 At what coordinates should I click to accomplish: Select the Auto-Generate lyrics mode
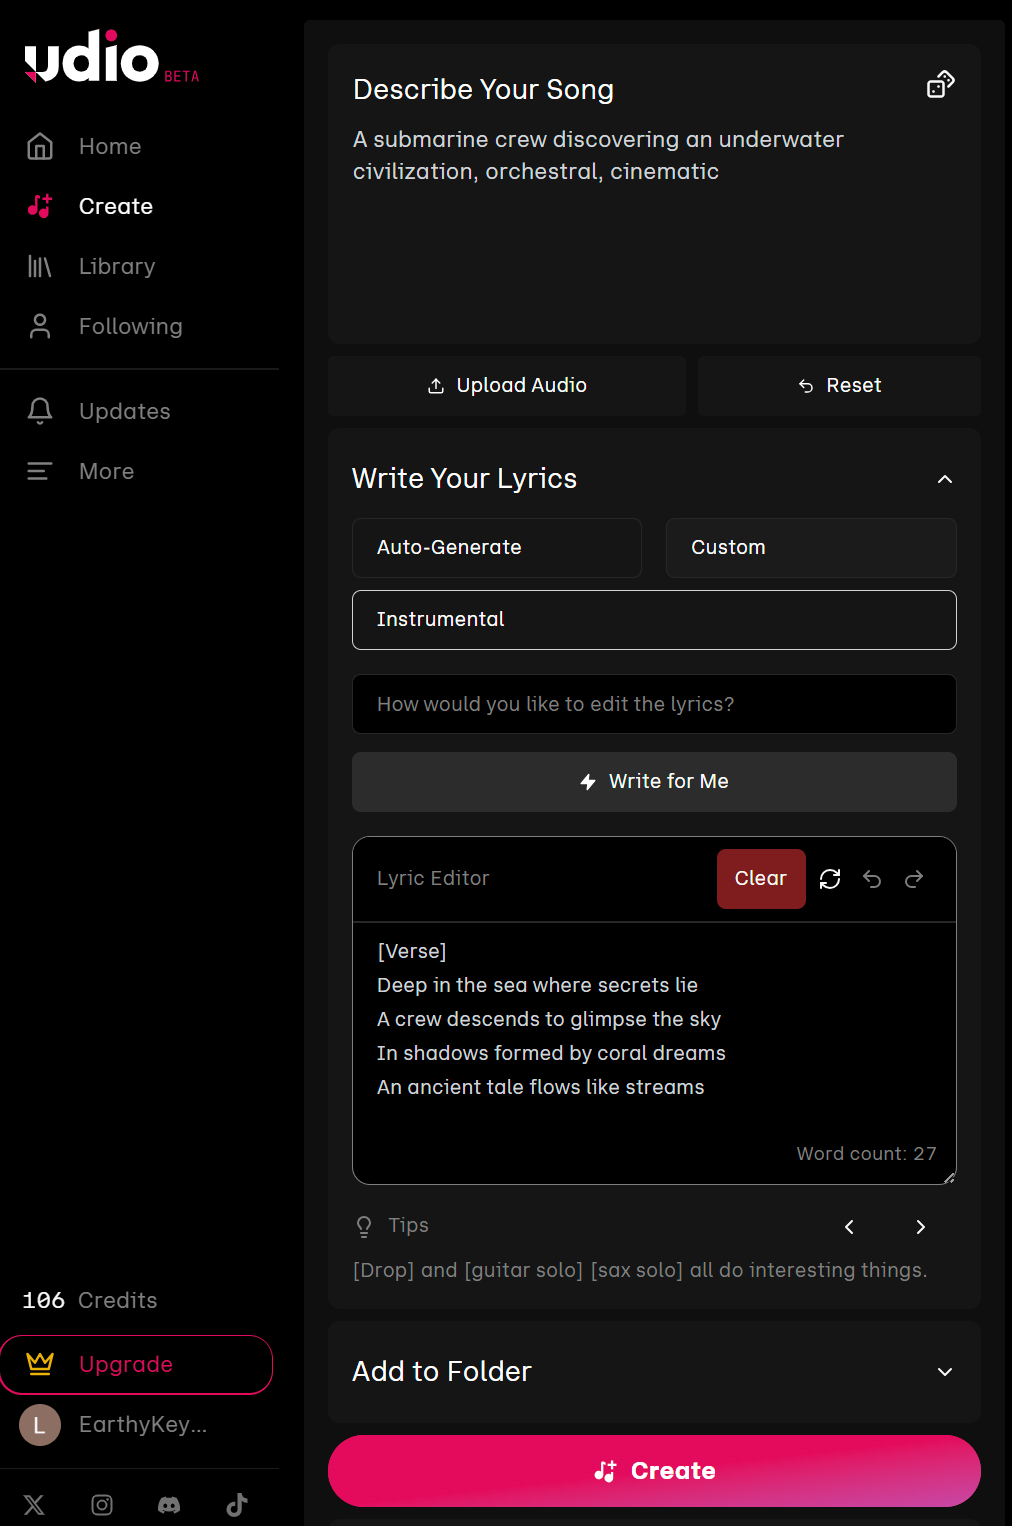[496, 548]
